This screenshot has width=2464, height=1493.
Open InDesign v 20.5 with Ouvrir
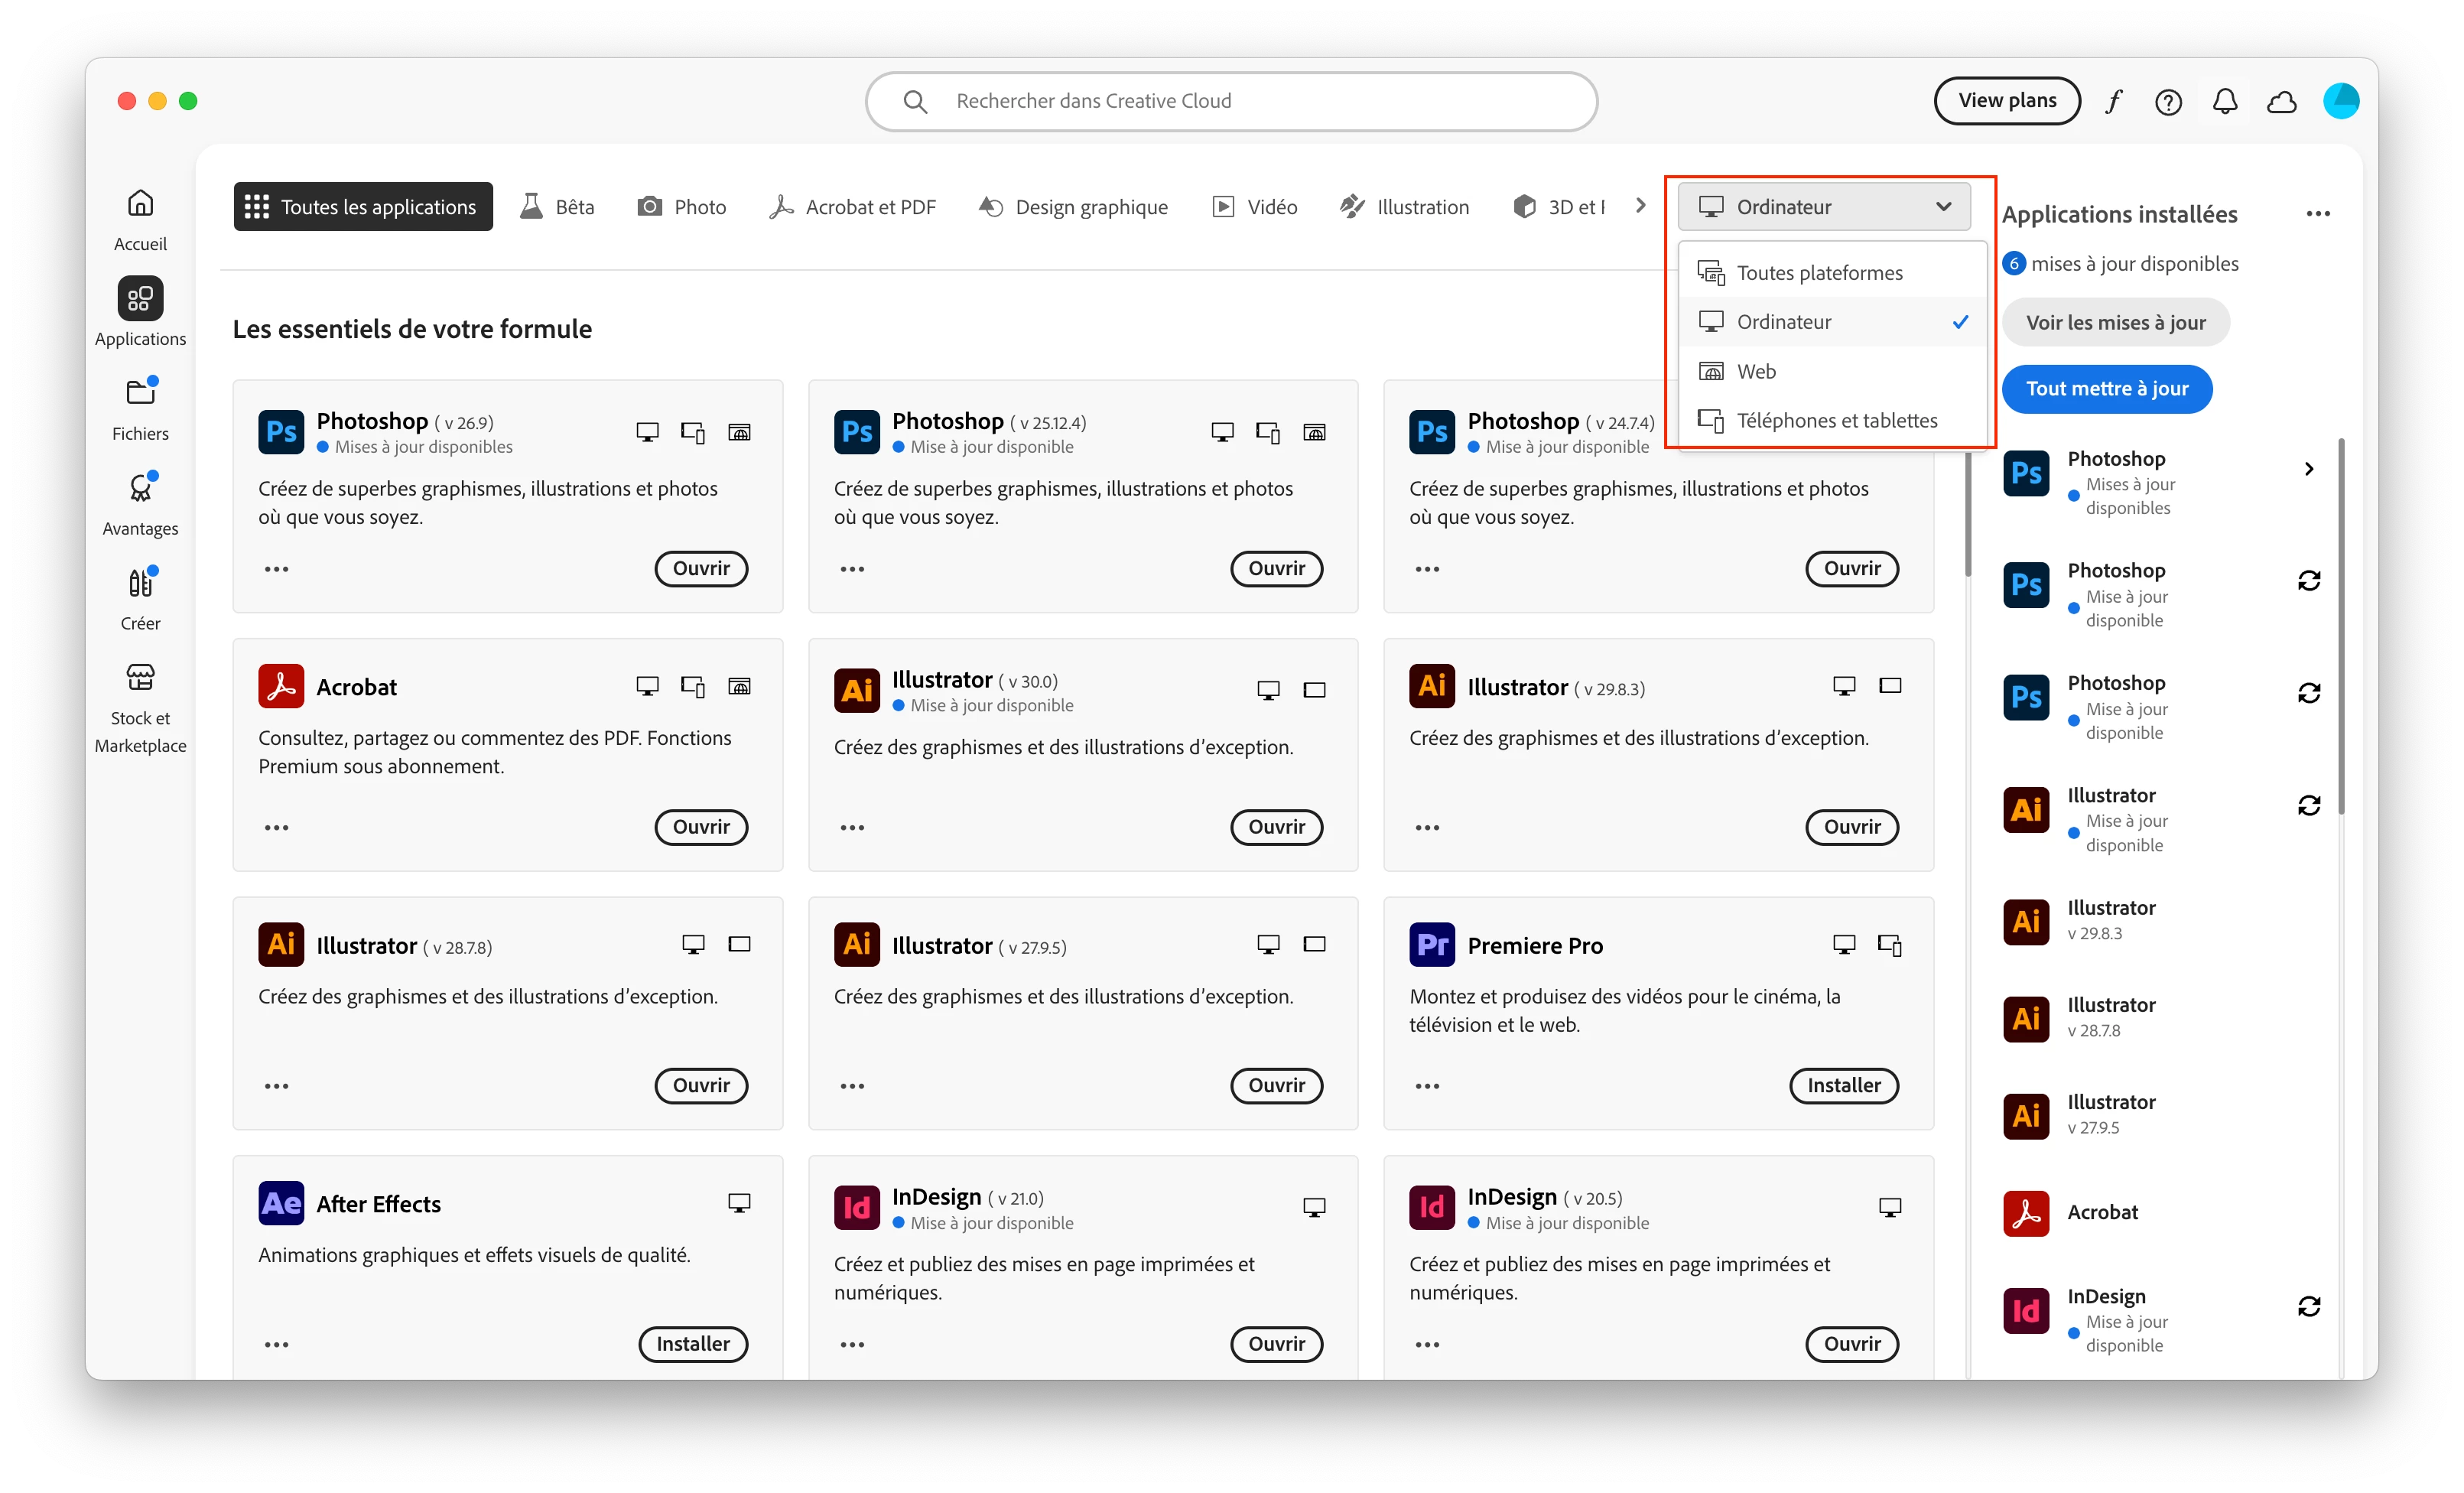[1852, 1345]
